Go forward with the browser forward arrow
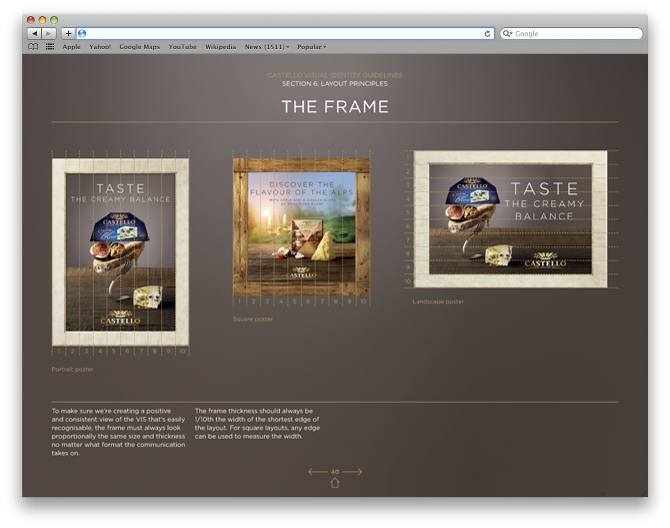The image size is (670, 528). point(49,33)
